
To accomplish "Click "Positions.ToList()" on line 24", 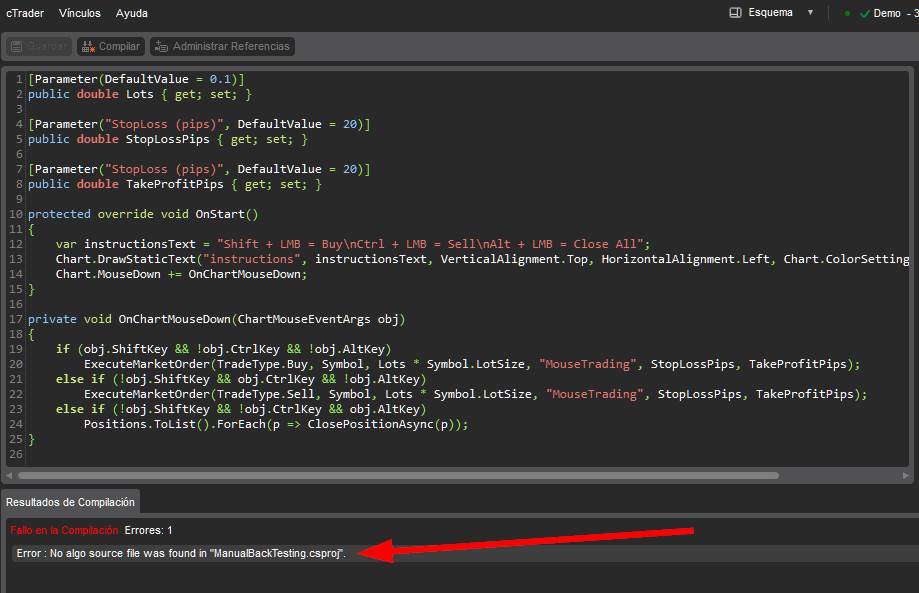I will click(147, 424).
